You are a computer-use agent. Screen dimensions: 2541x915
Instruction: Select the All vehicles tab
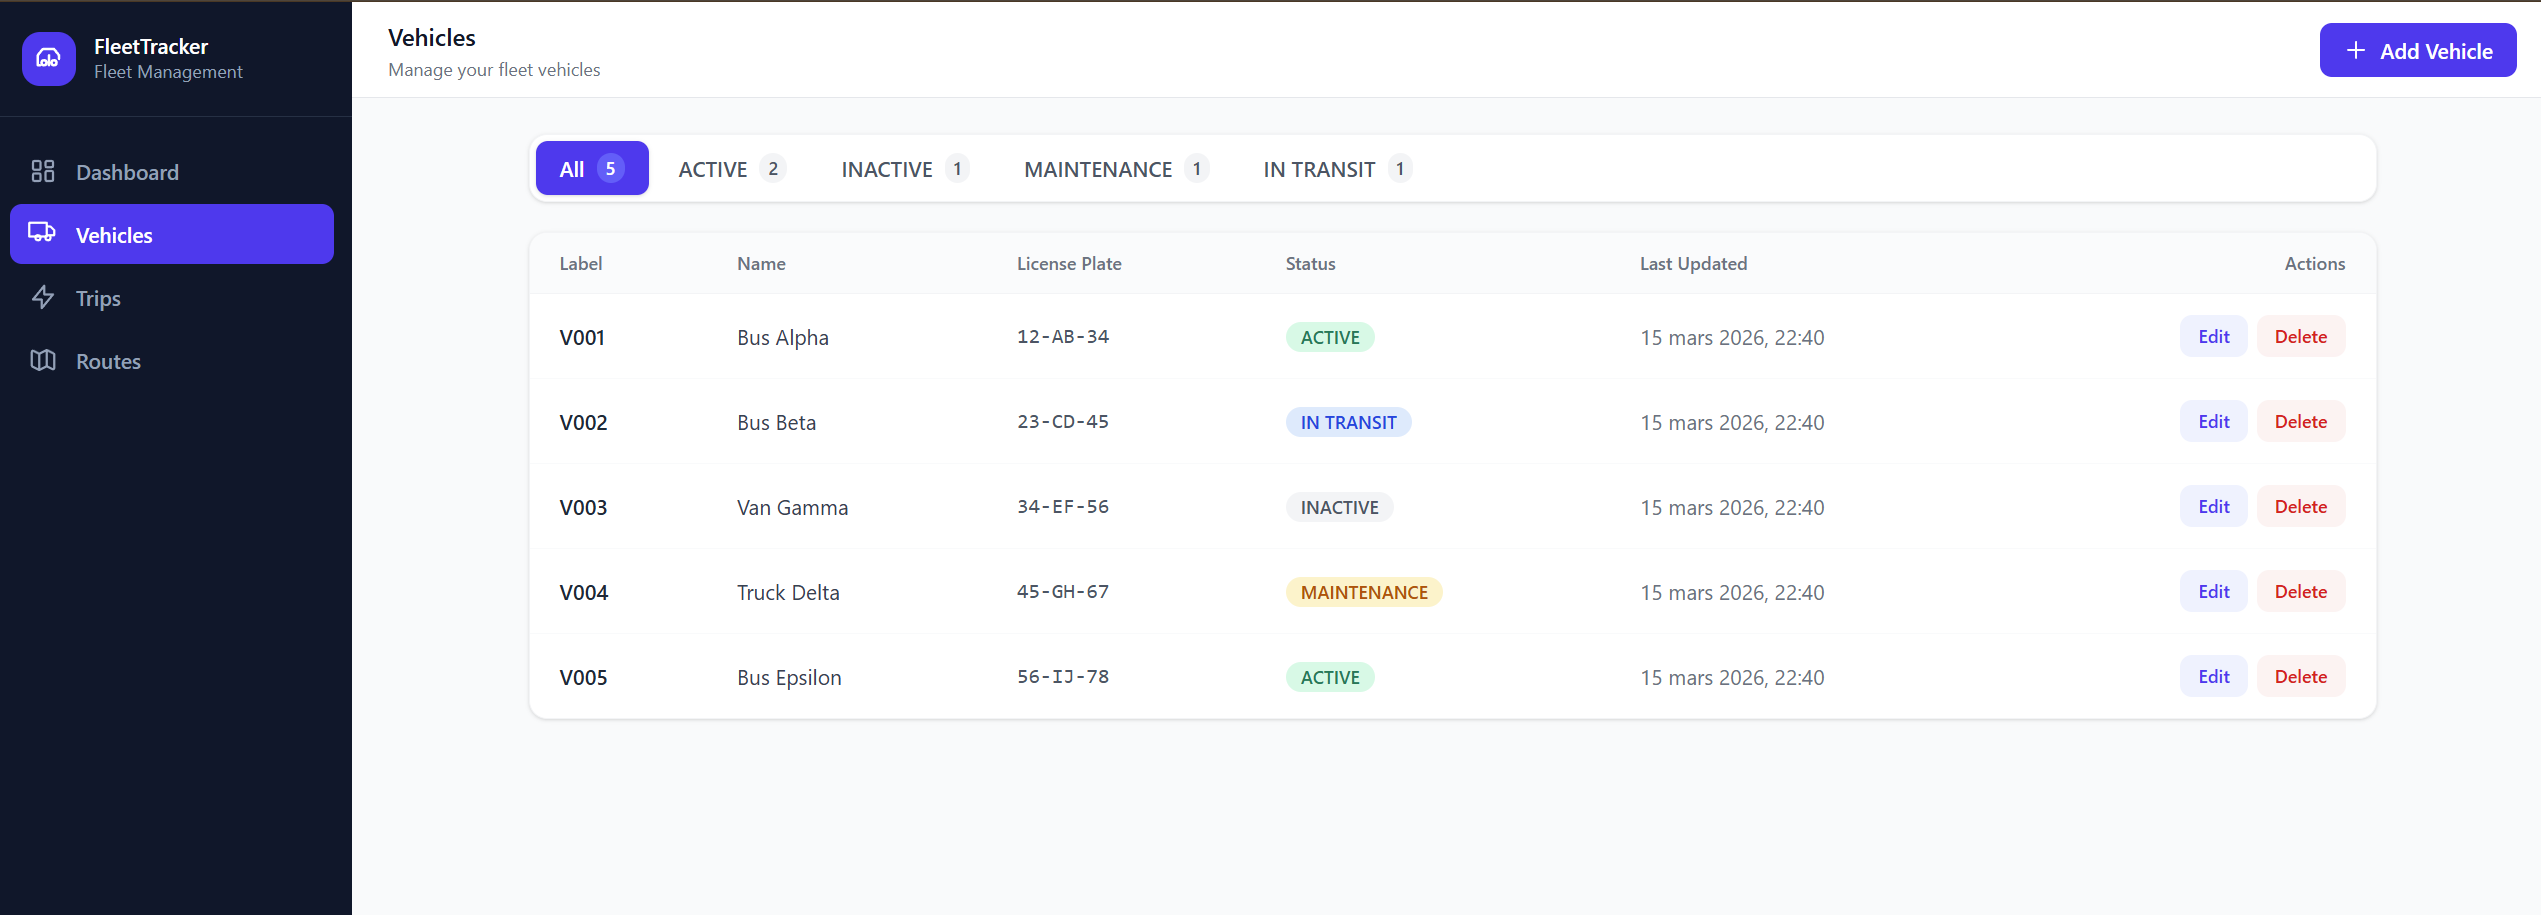pyautogui.click(x=591, y=168)
